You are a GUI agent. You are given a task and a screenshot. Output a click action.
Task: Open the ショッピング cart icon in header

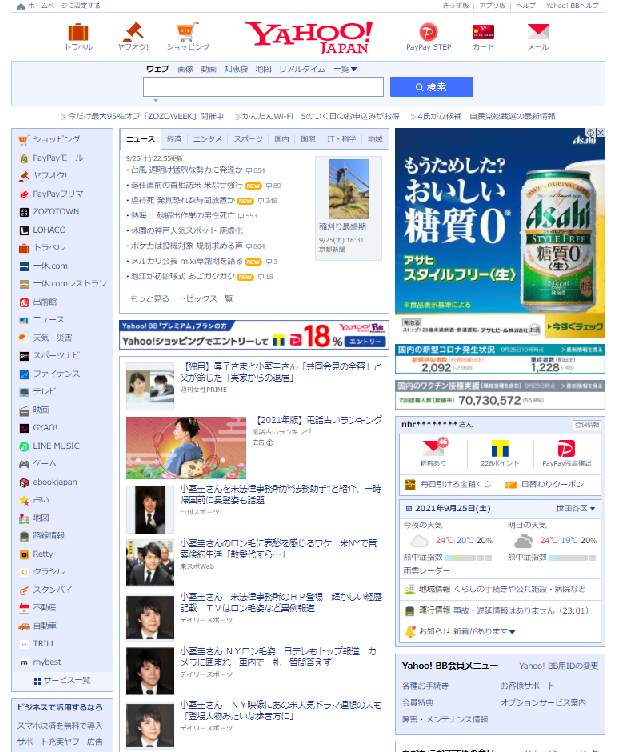click(187, 32)
